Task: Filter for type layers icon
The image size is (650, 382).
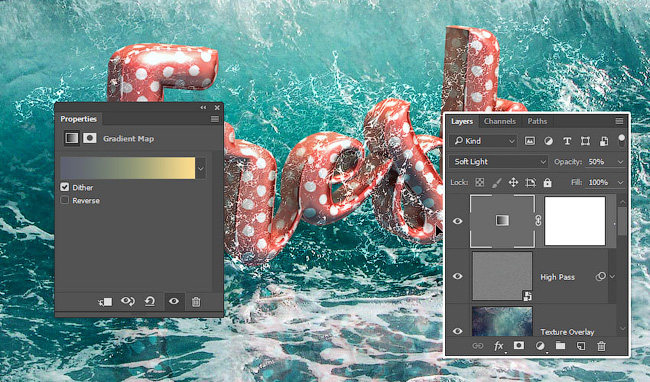Action: 567,141
